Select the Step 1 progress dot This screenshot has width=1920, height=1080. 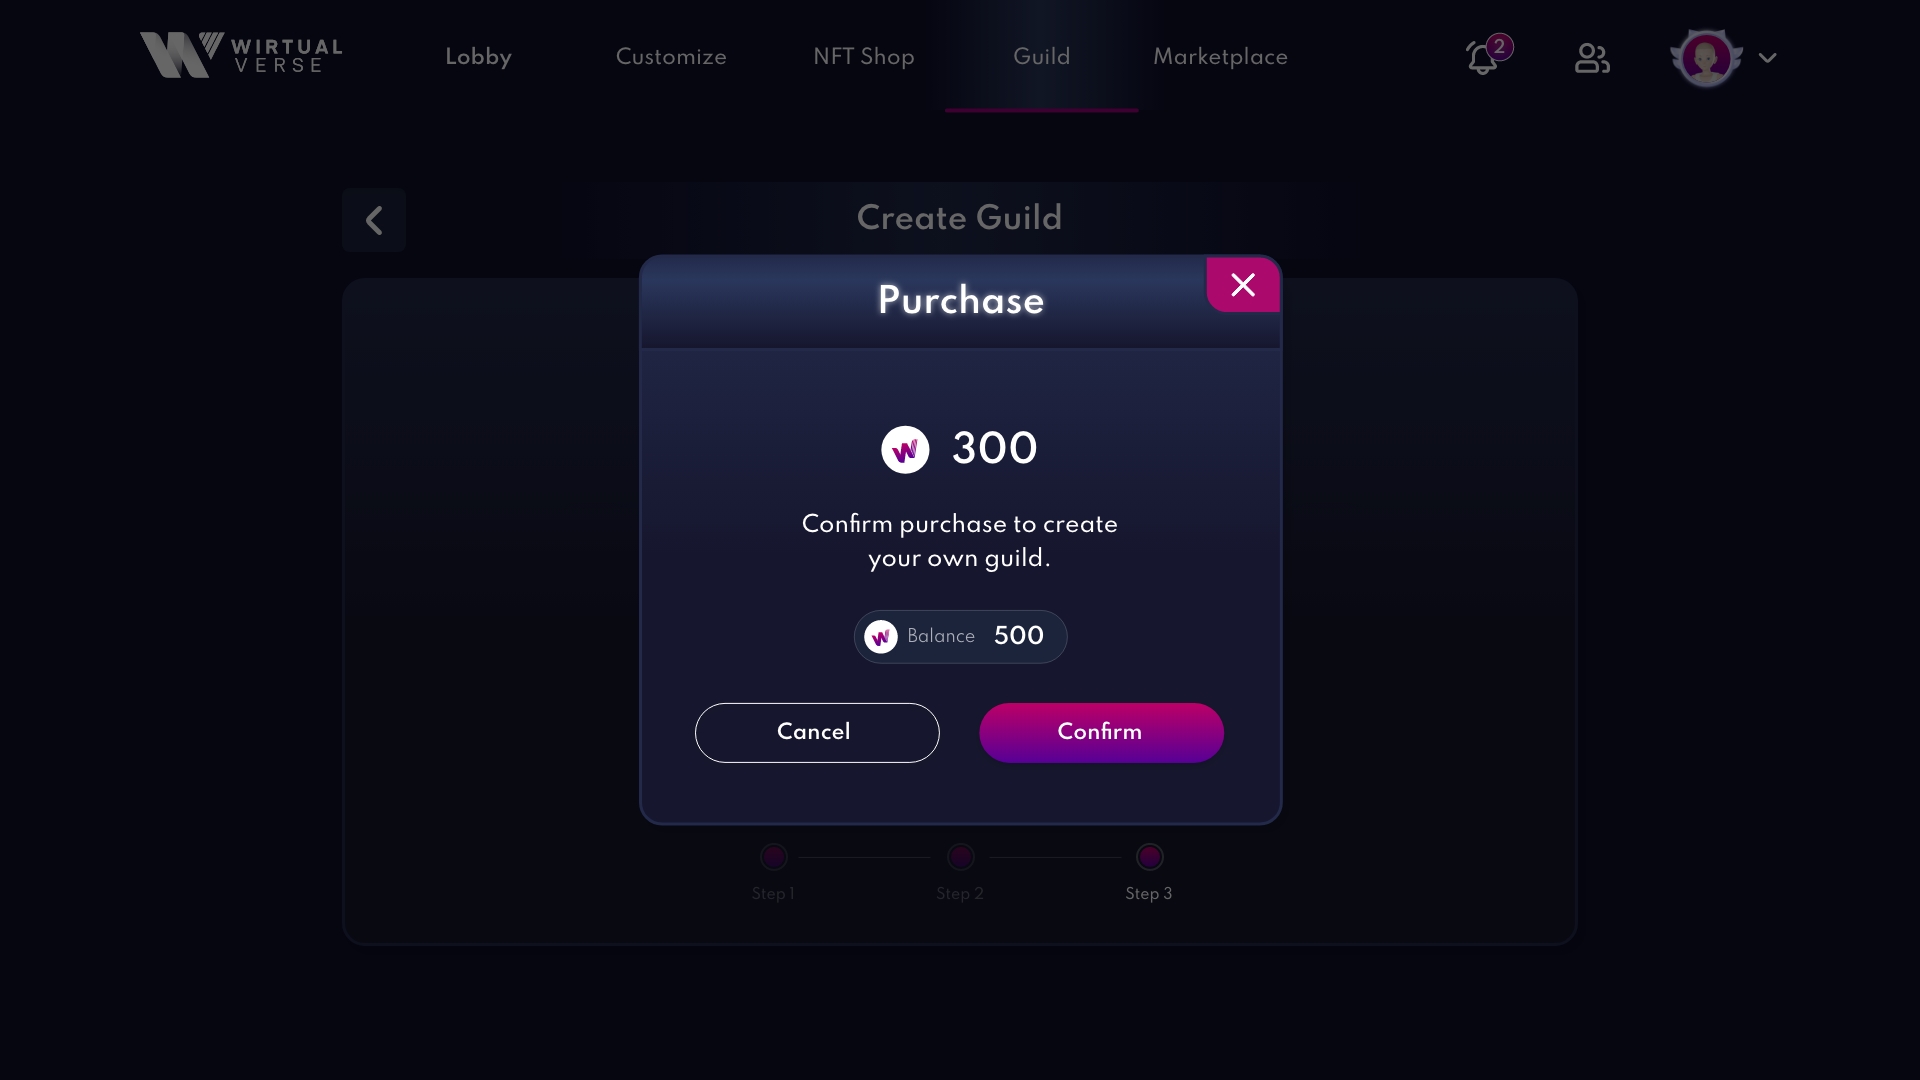(x=774, y=857)
